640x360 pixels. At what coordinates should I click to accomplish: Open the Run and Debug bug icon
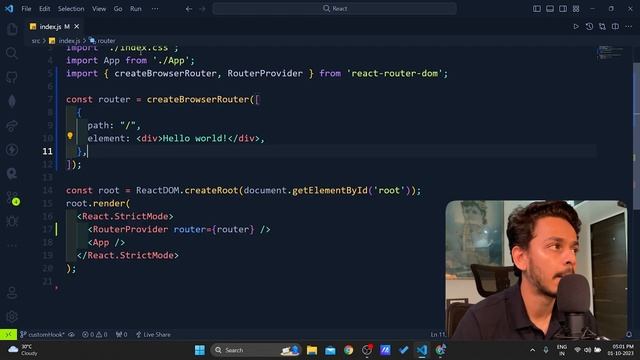12,222
